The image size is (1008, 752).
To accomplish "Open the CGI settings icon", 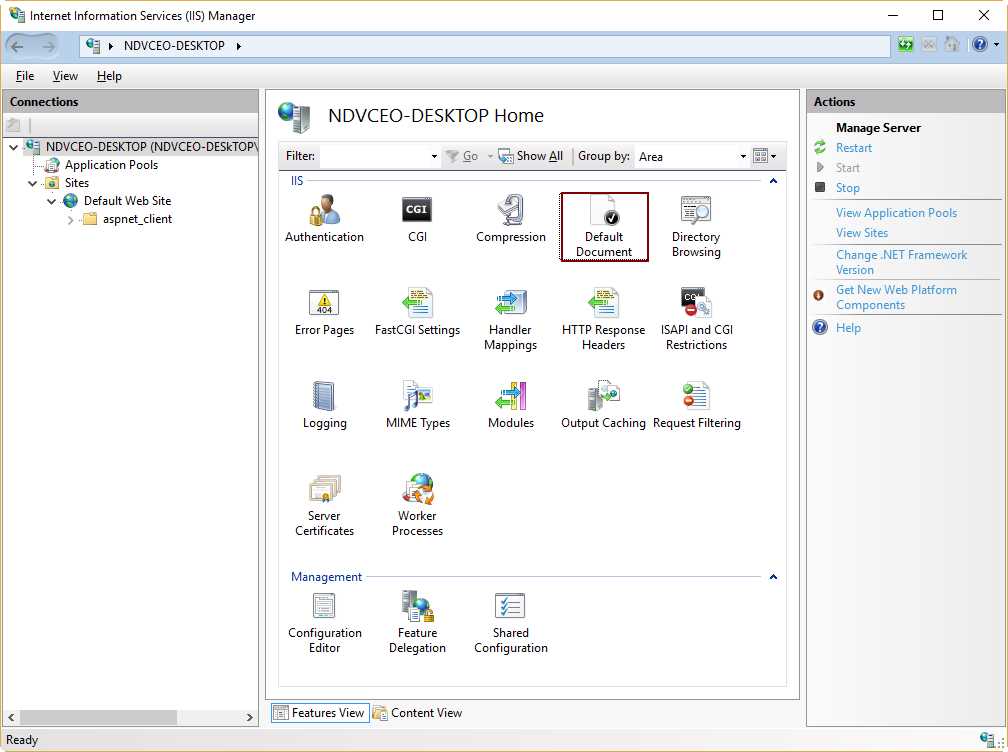I will point(417,210).
